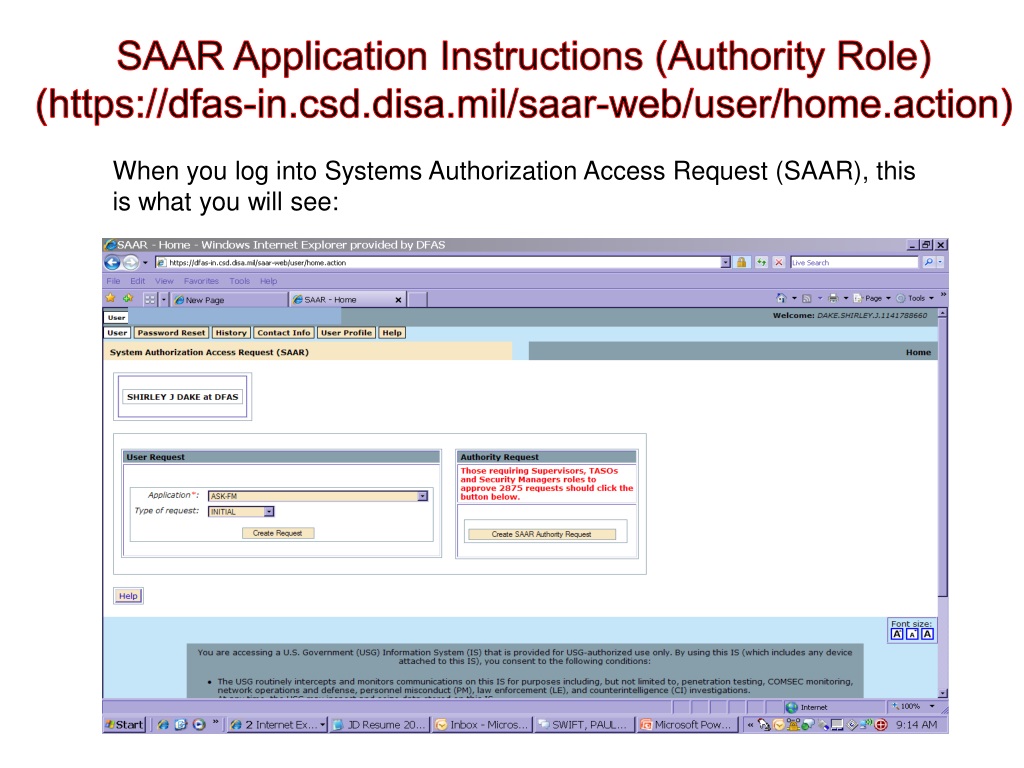The image size is (1024, 768).
Task: Click the Help button below the forms
Action: [128, 596]
